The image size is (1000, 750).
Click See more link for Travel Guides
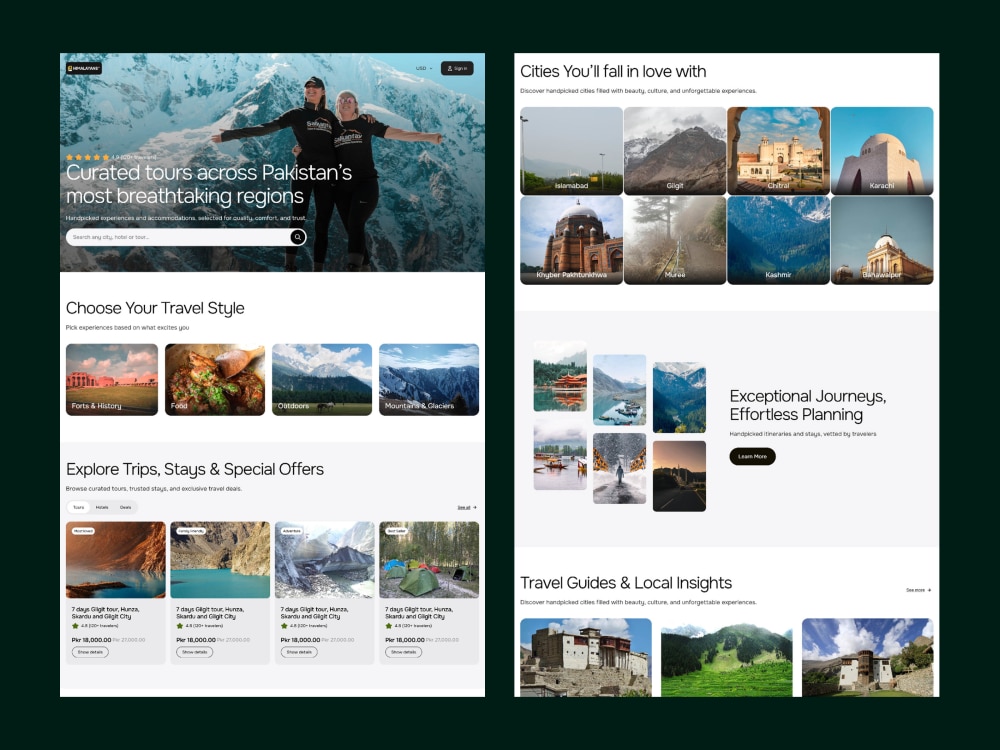[x=918, y=590]
